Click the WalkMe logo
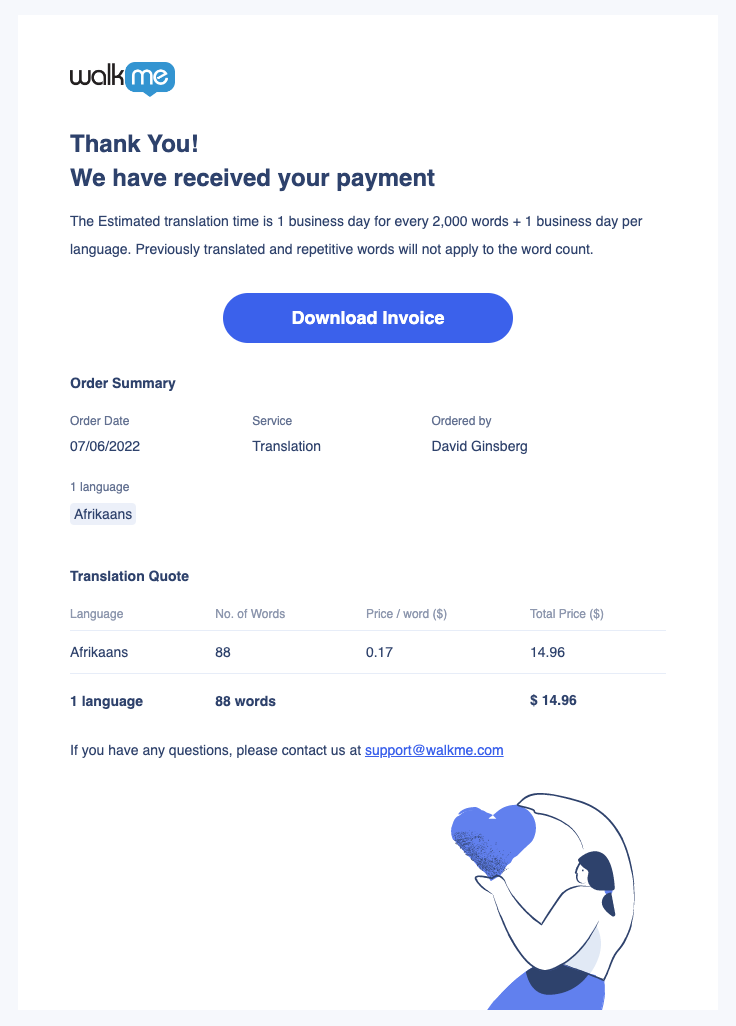This screenshot has width=736, height=1026. point(122,77)
